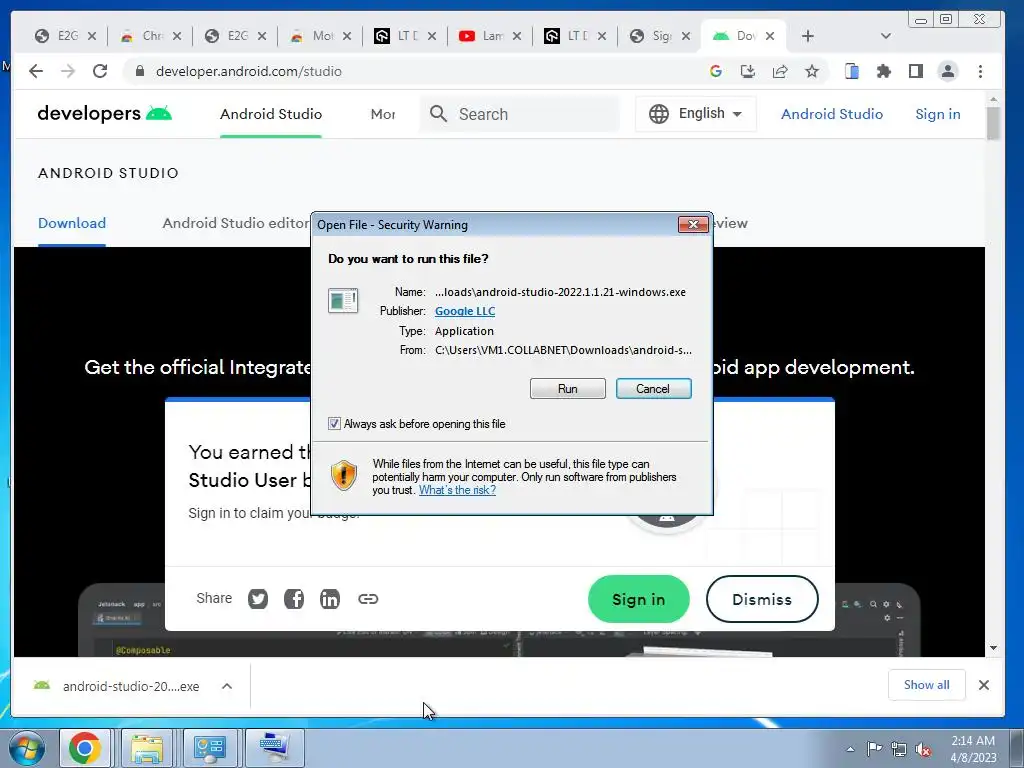Open Windows Explorer from the taskbar
The width and height of the screenshot is (1024, 768).
(147, 748)
